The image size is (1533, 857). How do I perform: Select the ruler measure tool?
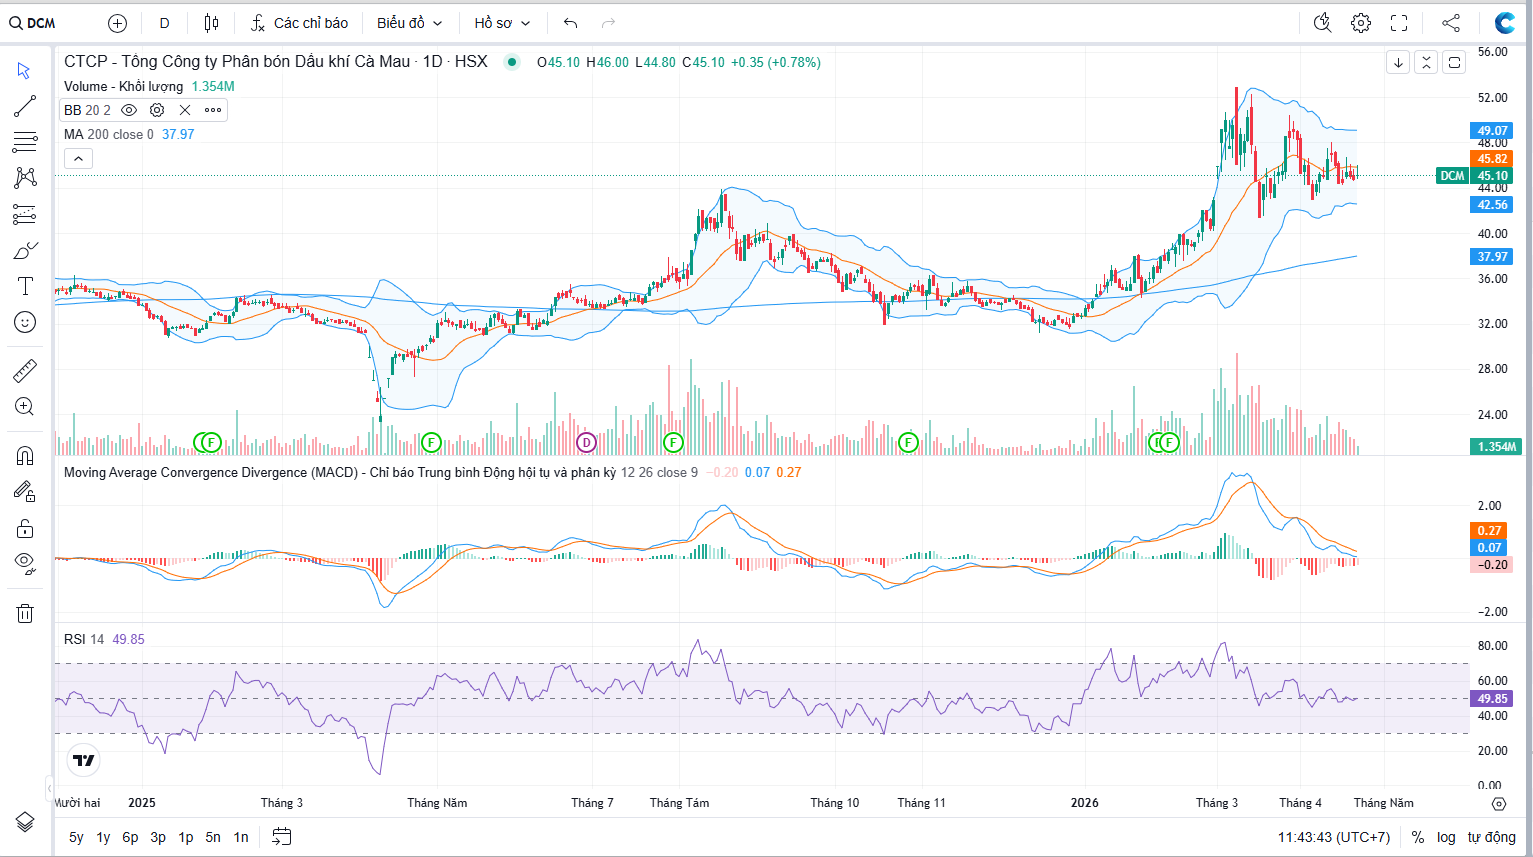[x=25, y=371]
